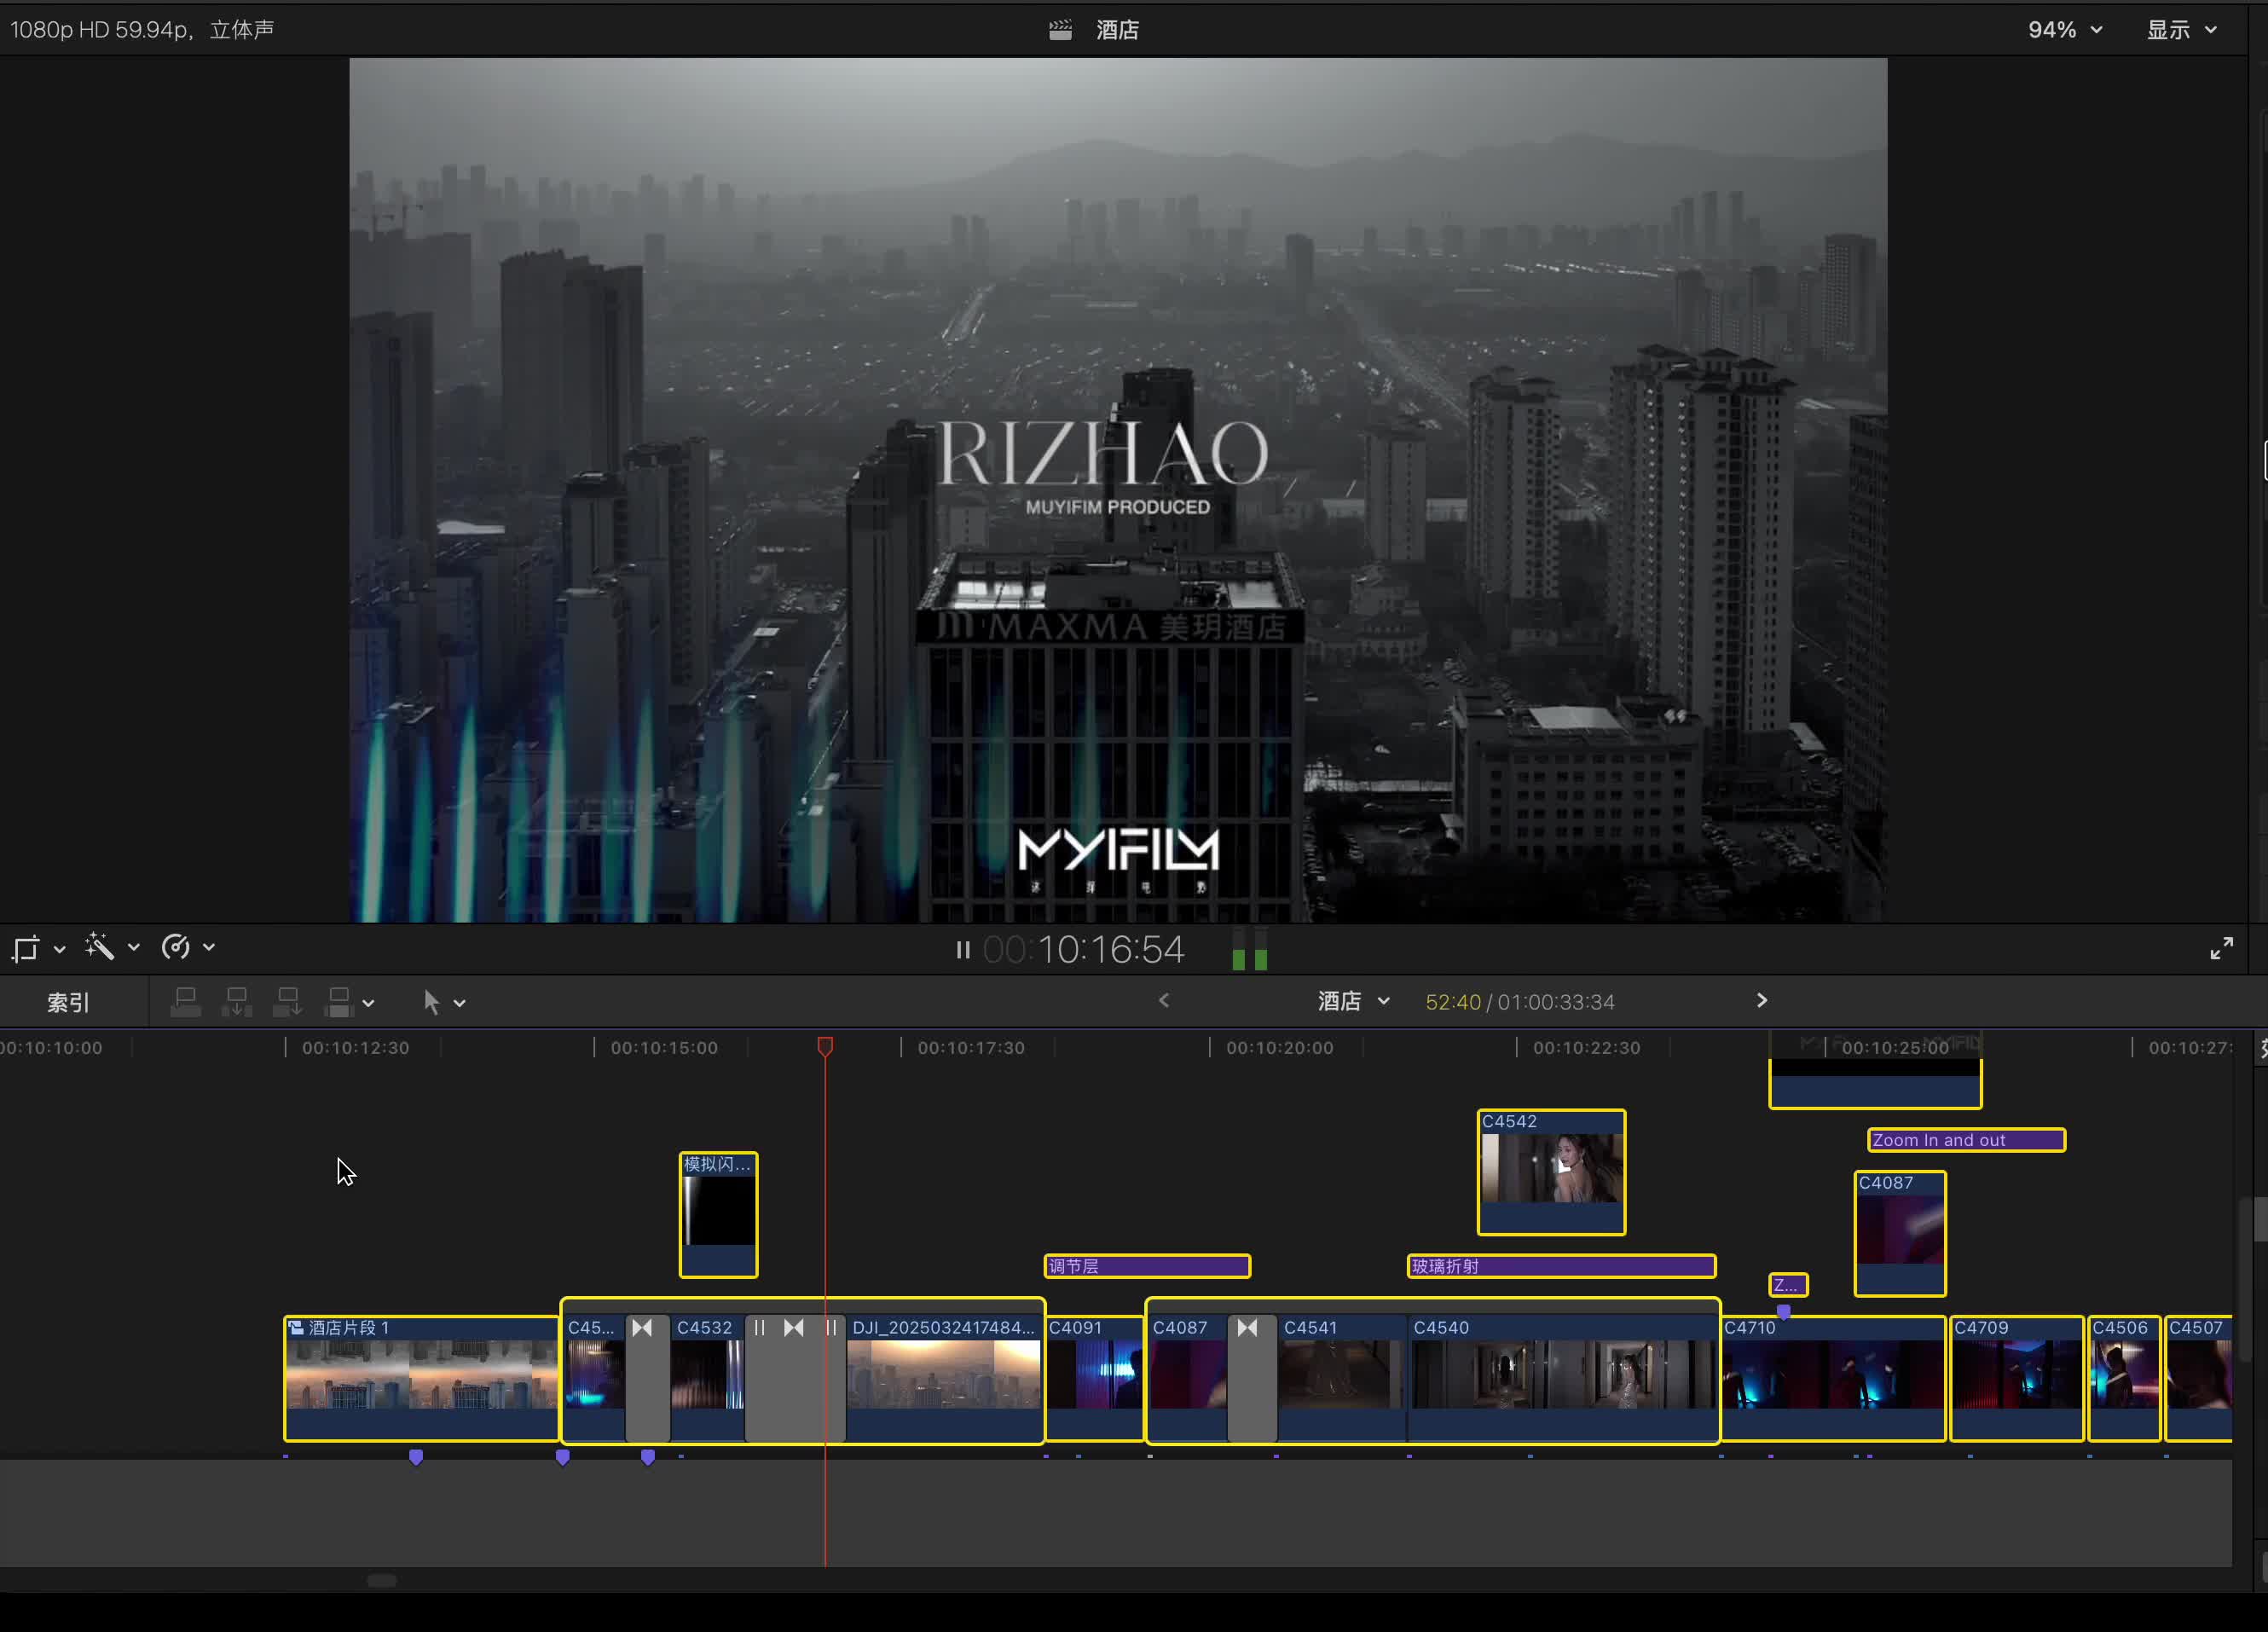Expand the enhancements dropdown chevron
Viewport: 2268px width, 1632px height.
coord(133,947)
